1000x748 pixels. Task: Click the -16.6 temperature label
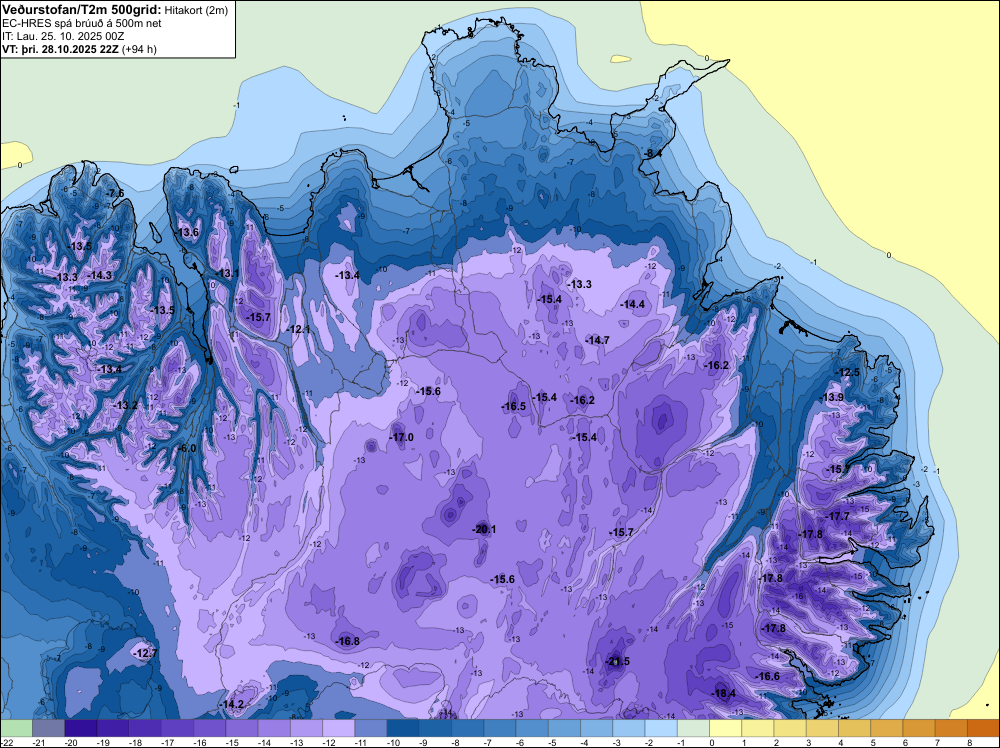point(767,677)
